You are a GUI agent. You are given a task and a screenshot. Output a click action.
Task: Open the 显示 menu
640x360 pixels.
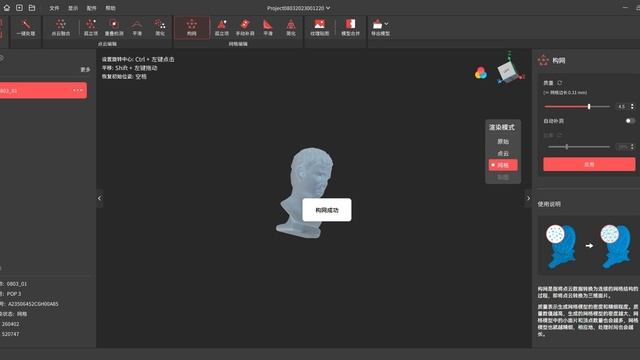click(73, 8)
